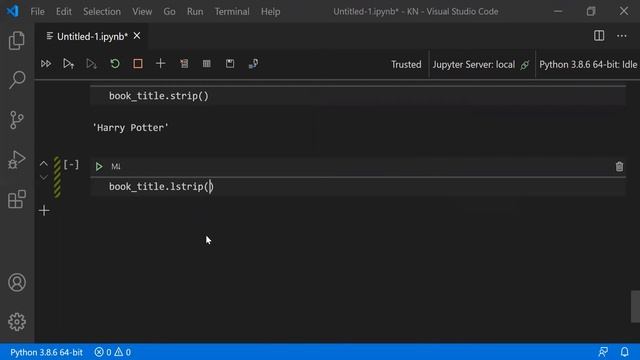Select the Python 3.8.6 64-bit: Idle kernel picker
Viewport: 640px width, 360px height.
[x=588, y=64]
